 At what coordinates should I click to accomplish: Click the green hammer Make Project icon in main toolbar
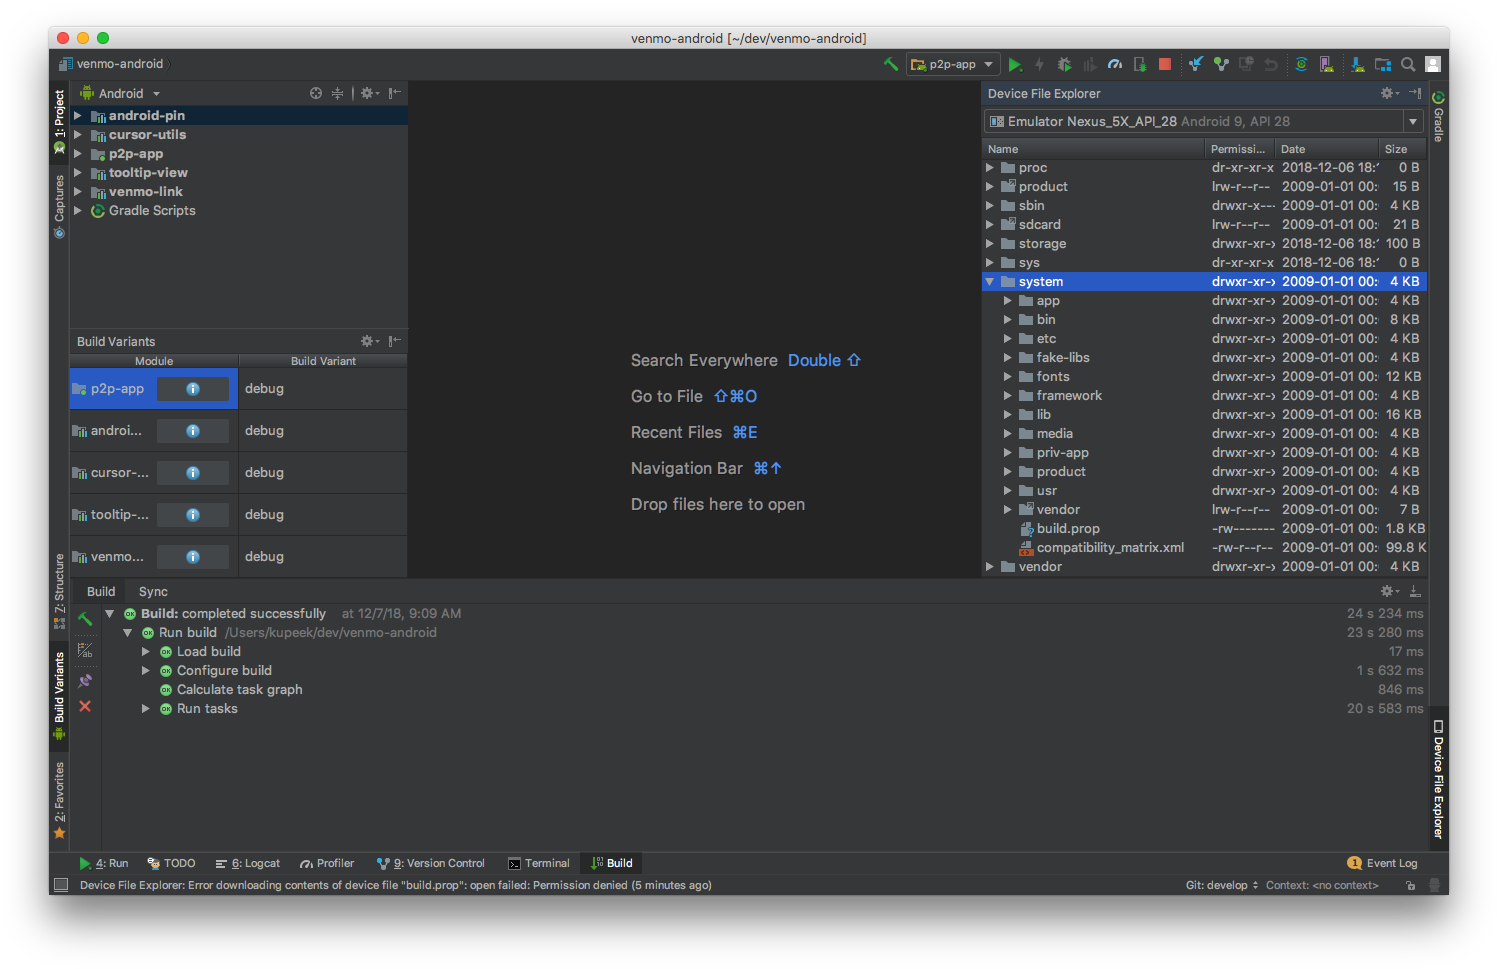(x=890, y=64)
